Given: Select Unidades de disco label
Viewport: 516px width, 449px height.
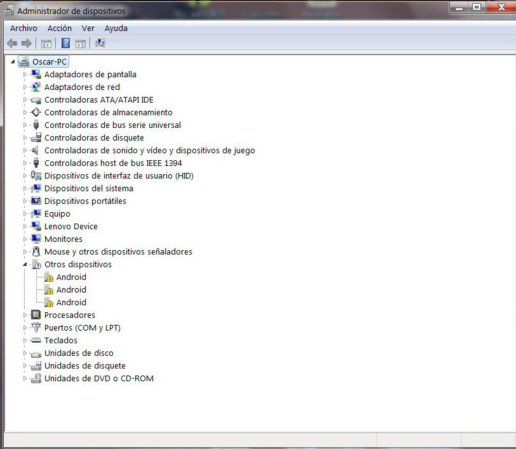Looking at the screenshot, I should 79,353.
